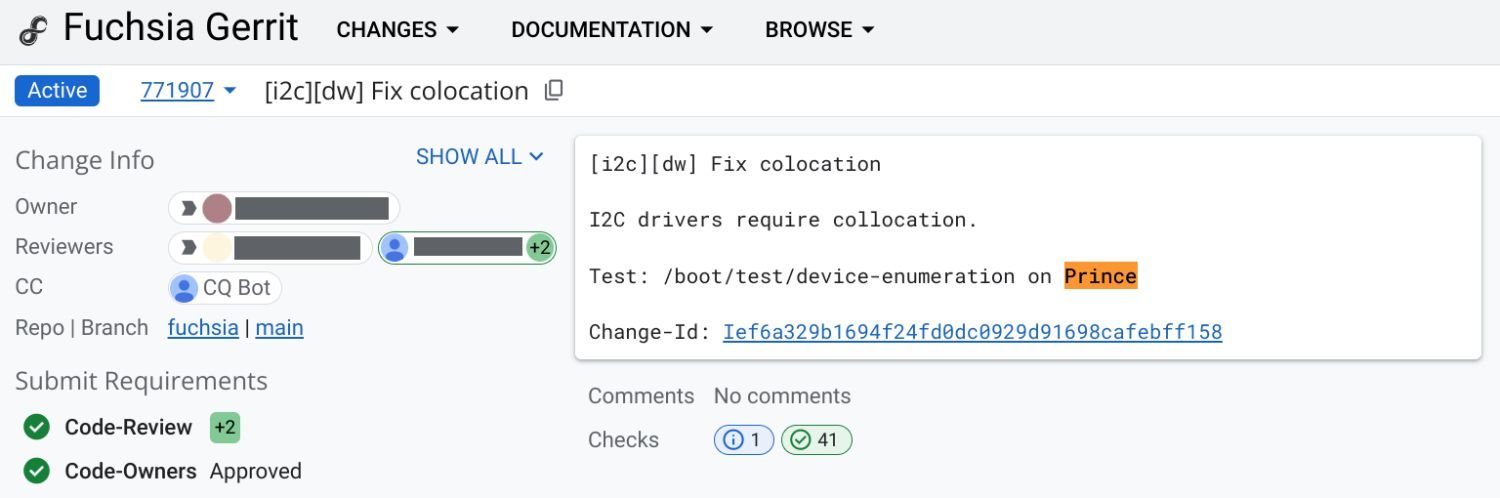Image resolution: width=1500 pixels, height=498 pixels.
Task: Open the fuchsia repo link
Action: (203, 328)
